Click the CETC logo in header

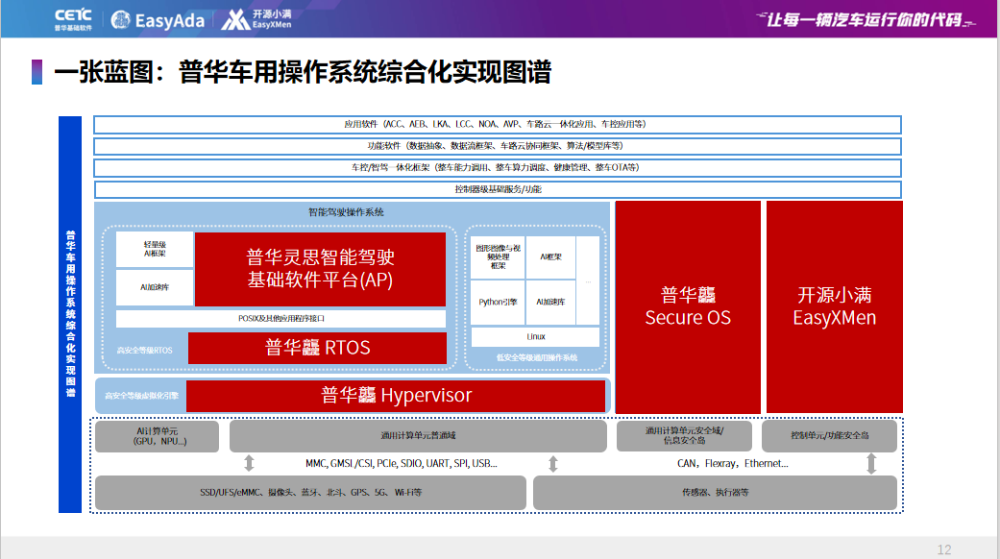coord(73,20)
